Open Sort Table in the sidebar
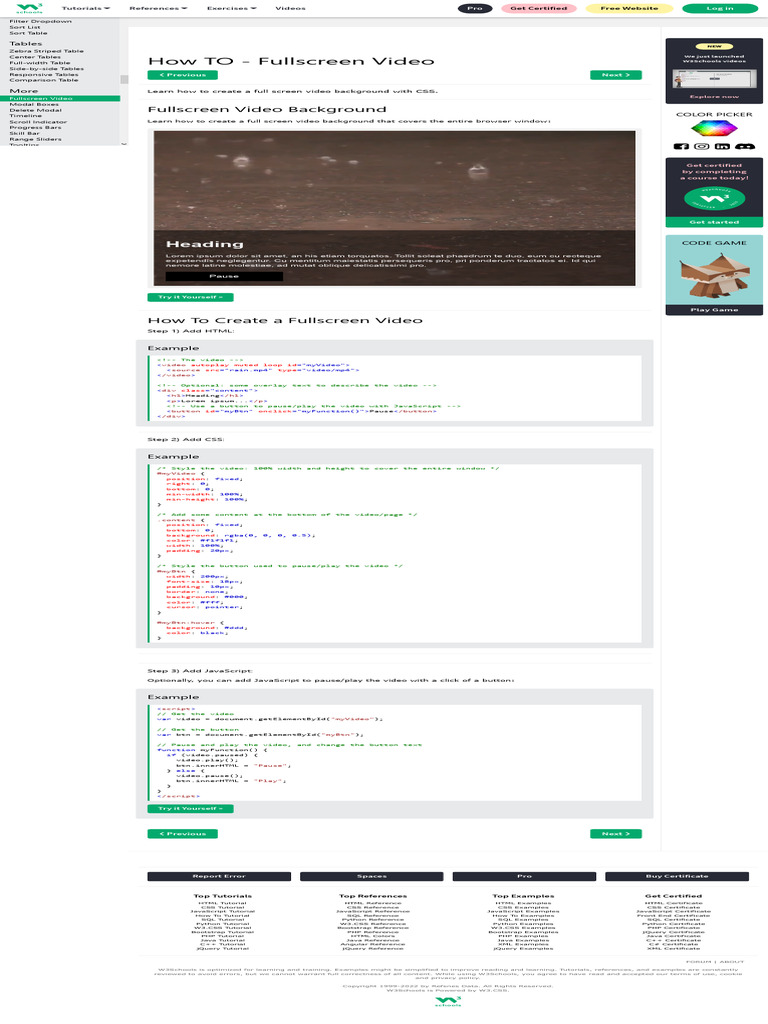The height and width of the screenshot is (1024, 768). point(28,33)
